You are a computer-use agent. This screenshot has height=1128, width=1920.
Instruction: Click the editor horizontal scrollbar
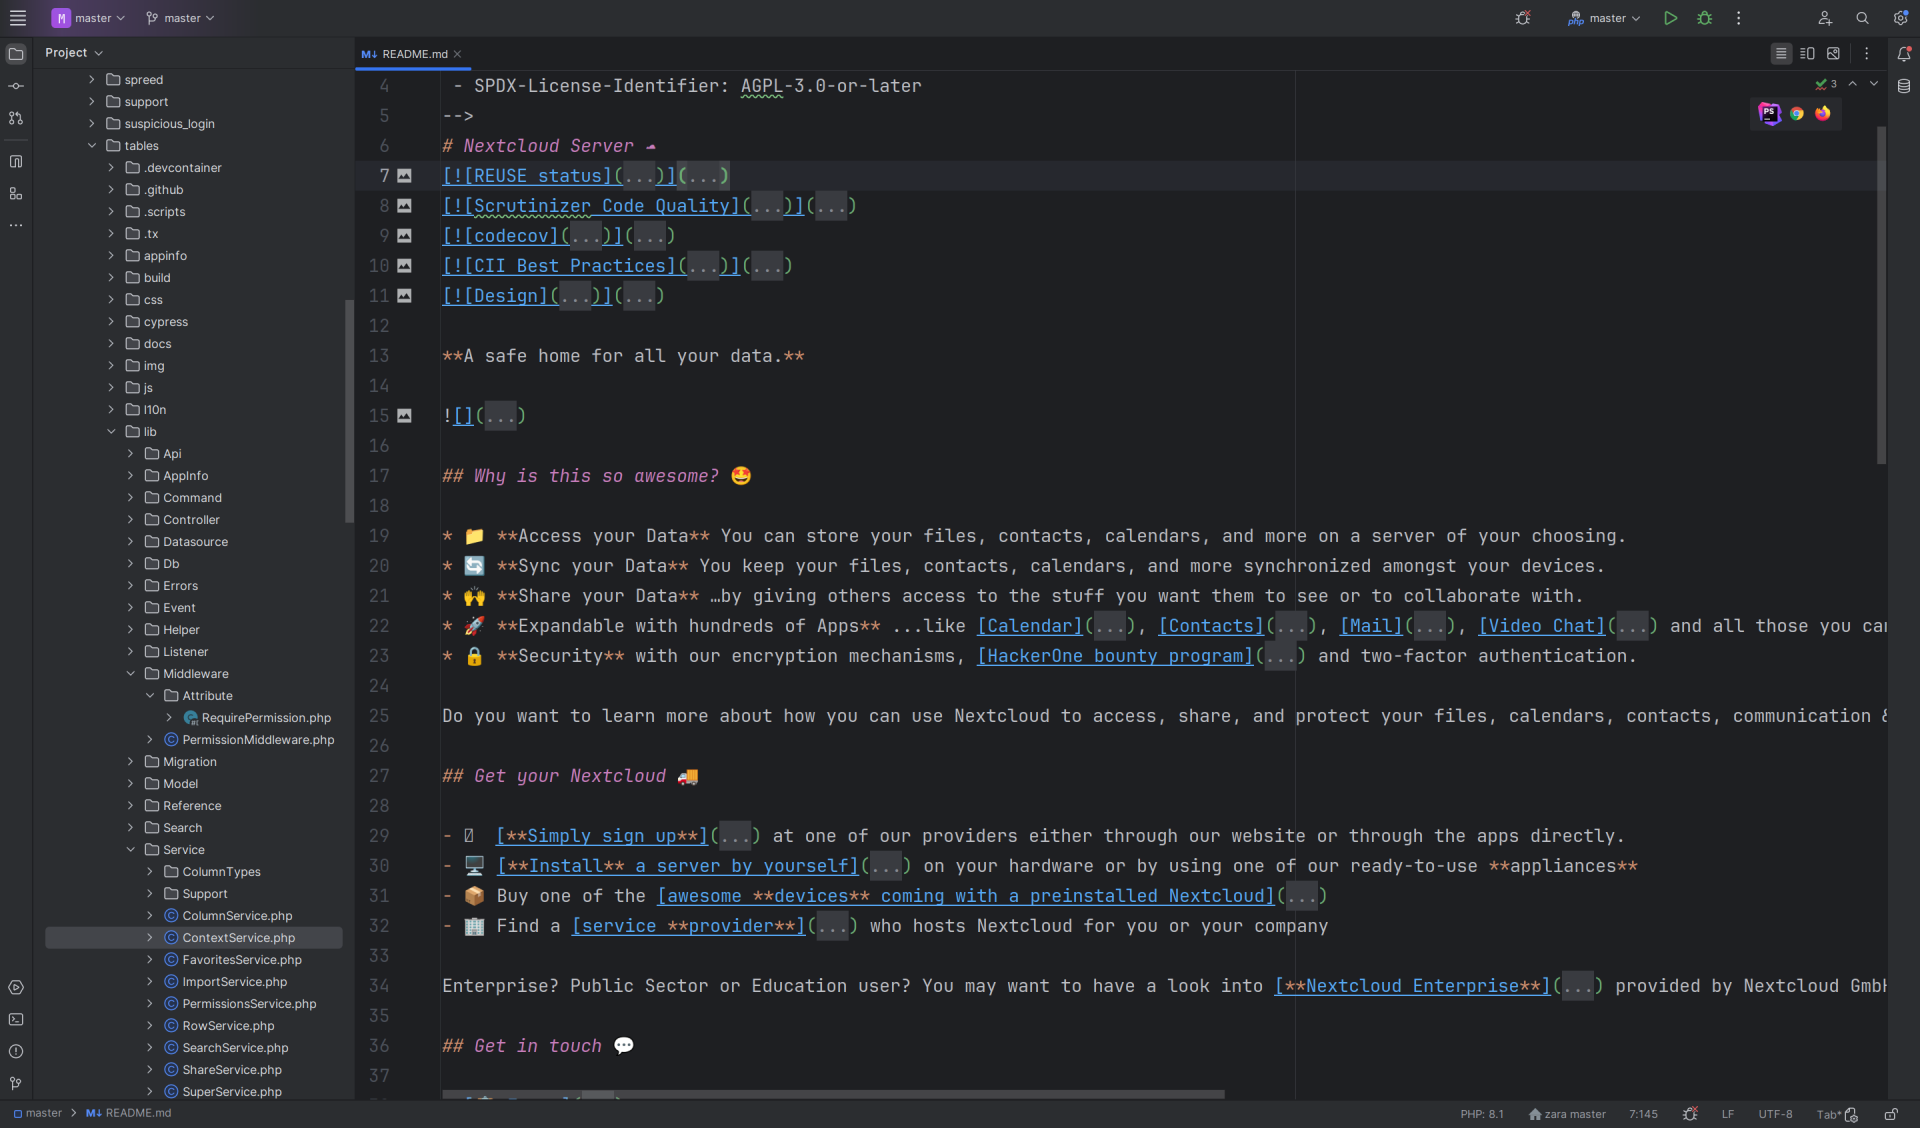(833, 1094)
